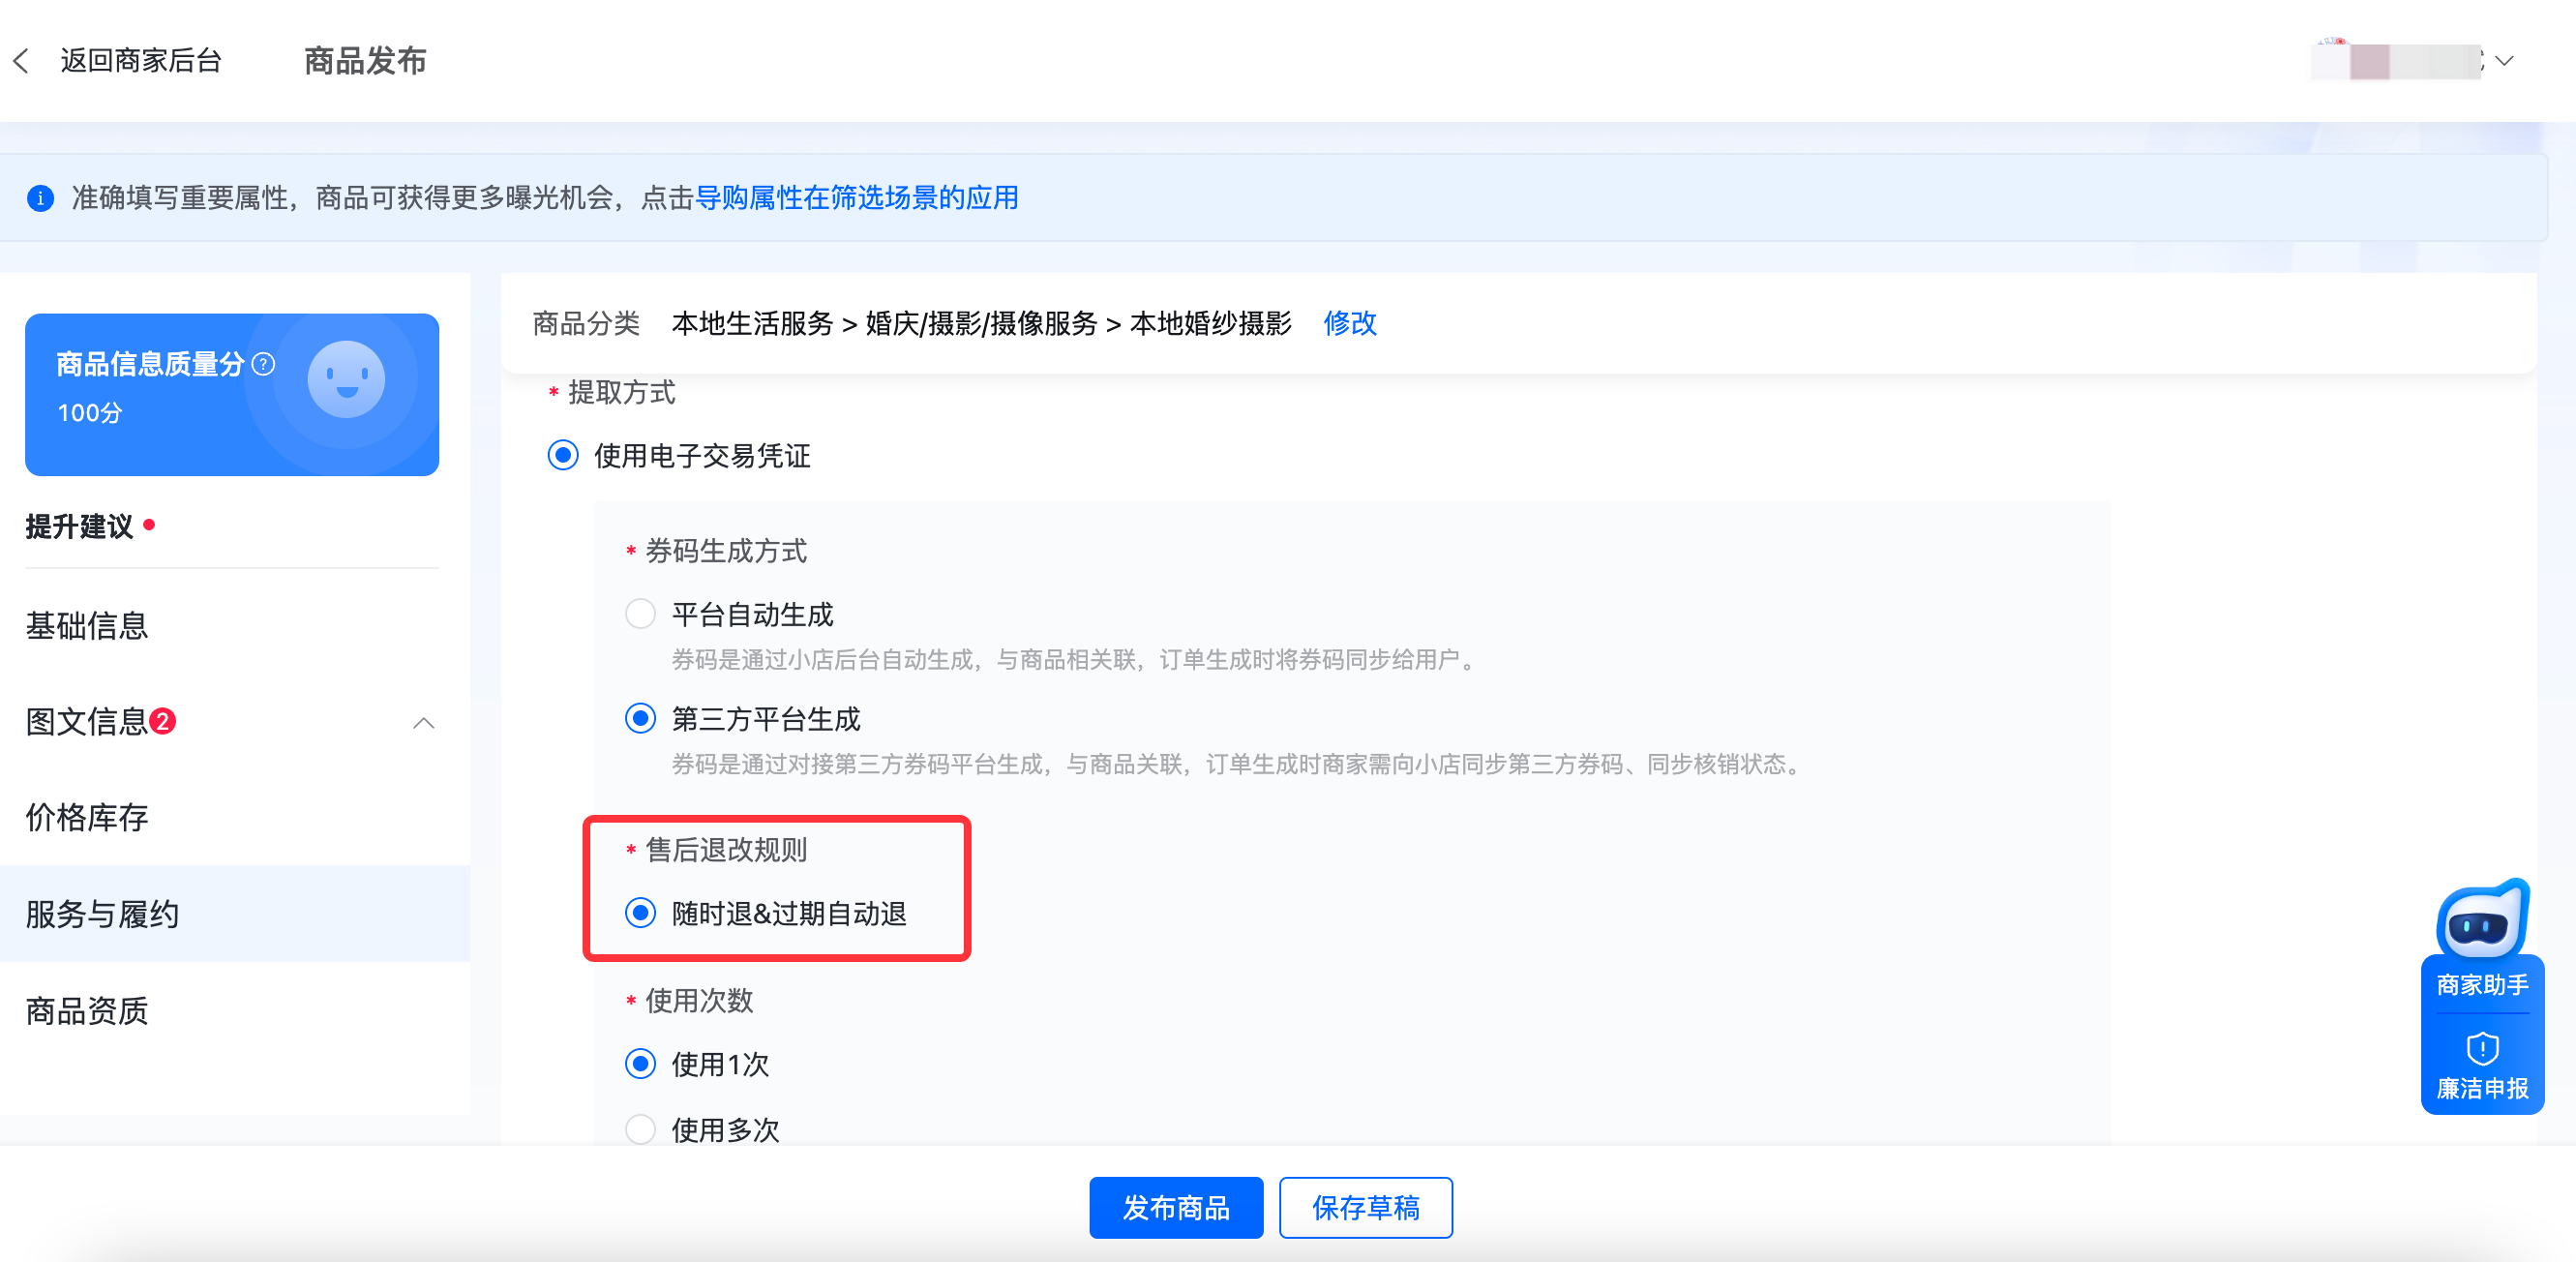Click the 使用次数 field label
2576x1262 pixels.
(699, 1001)
